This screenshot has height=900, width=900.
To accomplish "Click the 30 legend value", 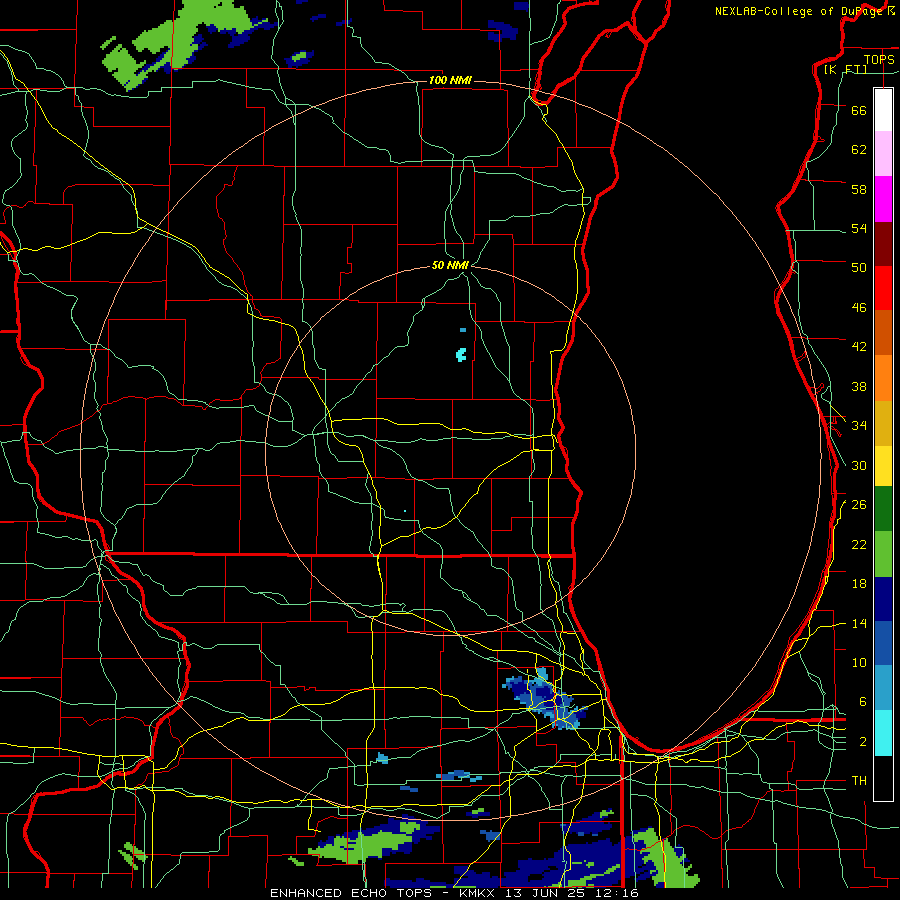I will point(859,465).
